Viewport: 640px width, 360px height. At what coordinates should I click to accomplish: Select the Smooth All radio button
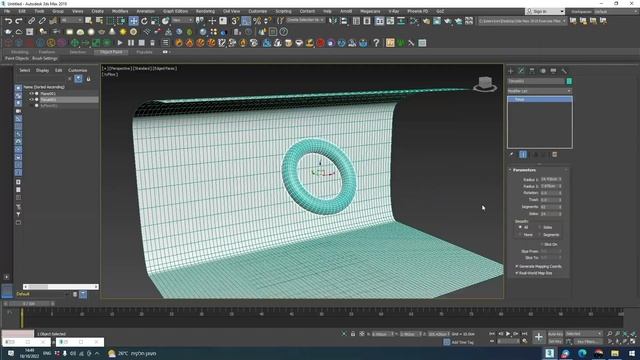coord(520,227)
